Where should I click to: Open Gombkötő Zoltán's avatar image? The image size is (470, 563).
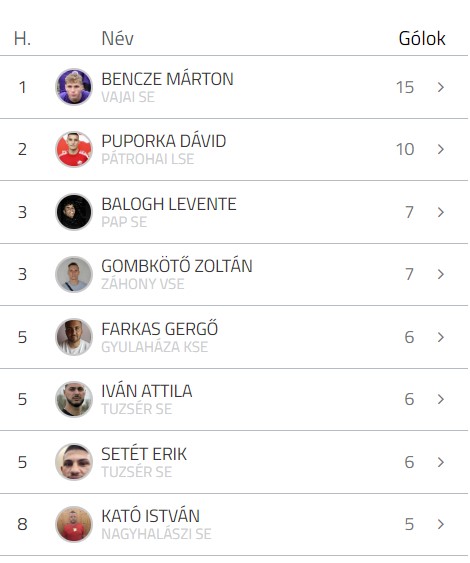point(74,274)
